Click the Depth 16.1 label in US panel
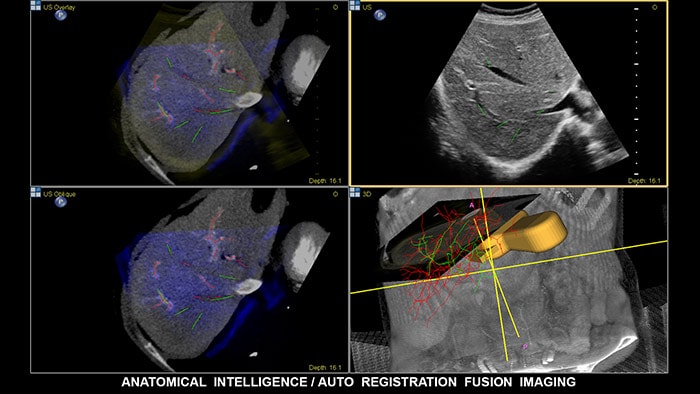 644,181
